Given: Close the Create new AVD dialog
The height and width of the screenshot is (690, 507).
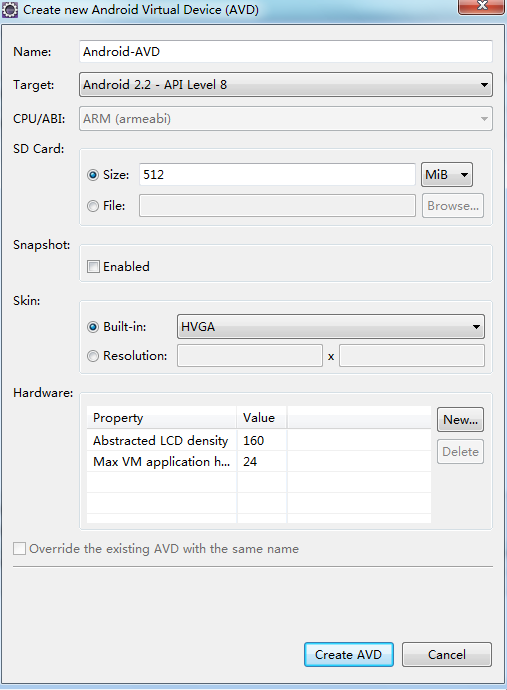Looking at the screenshot, I should (481, 6).
